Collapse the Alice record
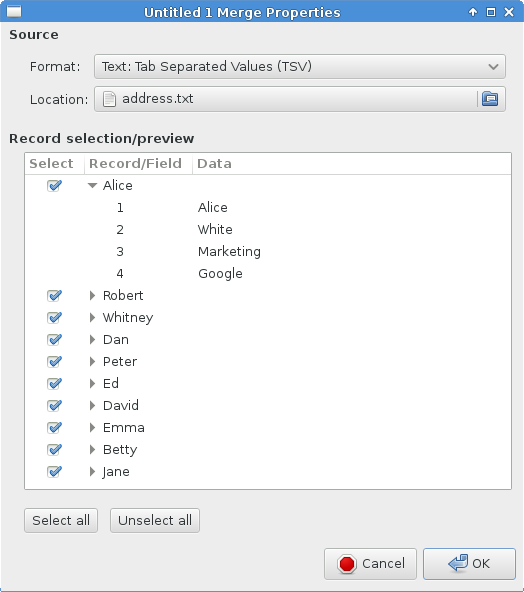 92,185
